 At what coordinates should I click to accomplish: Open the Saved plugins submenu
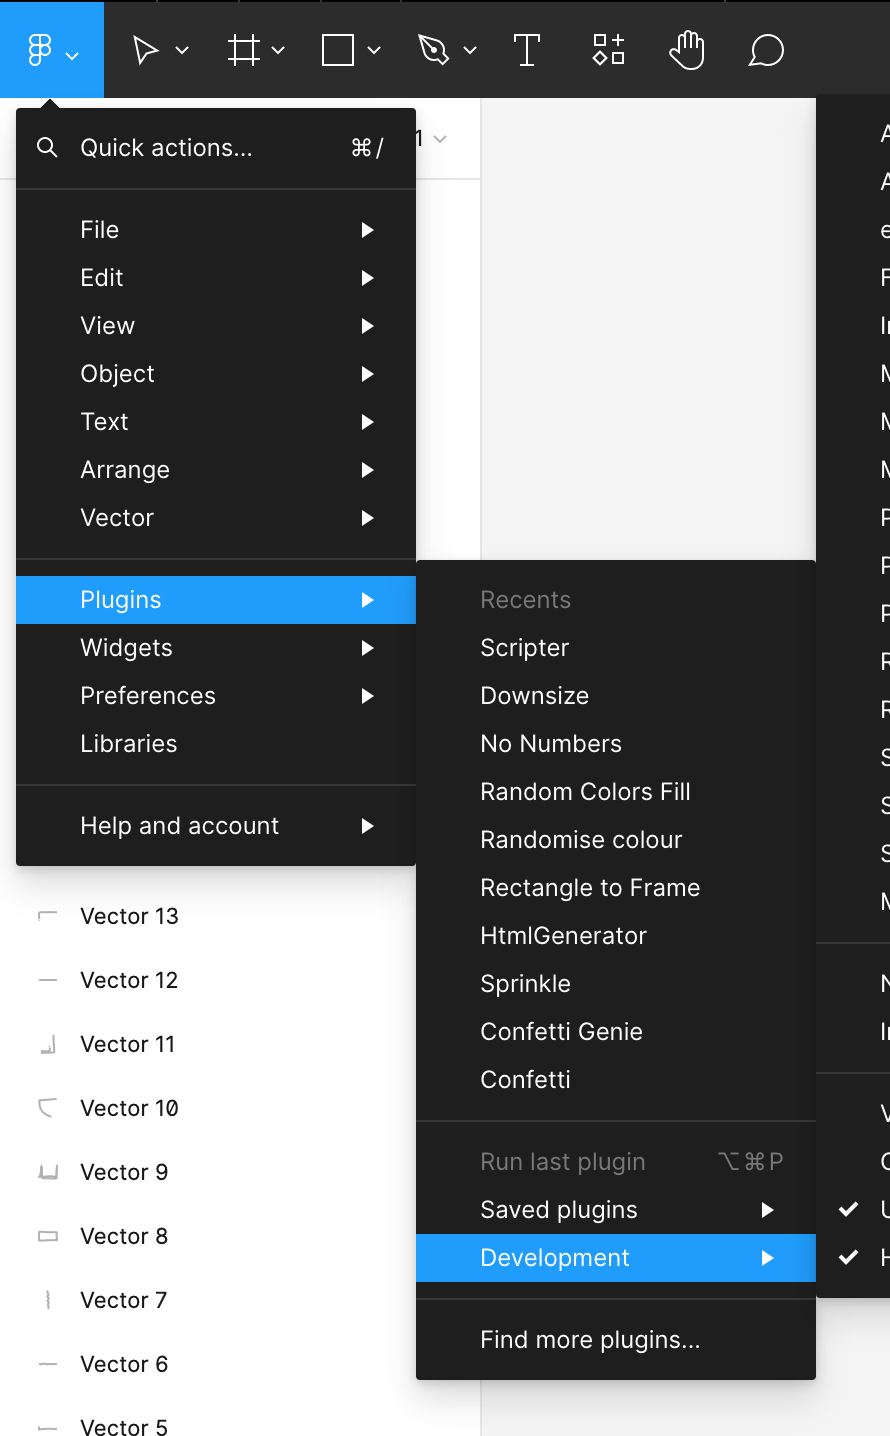point(616,1210)
